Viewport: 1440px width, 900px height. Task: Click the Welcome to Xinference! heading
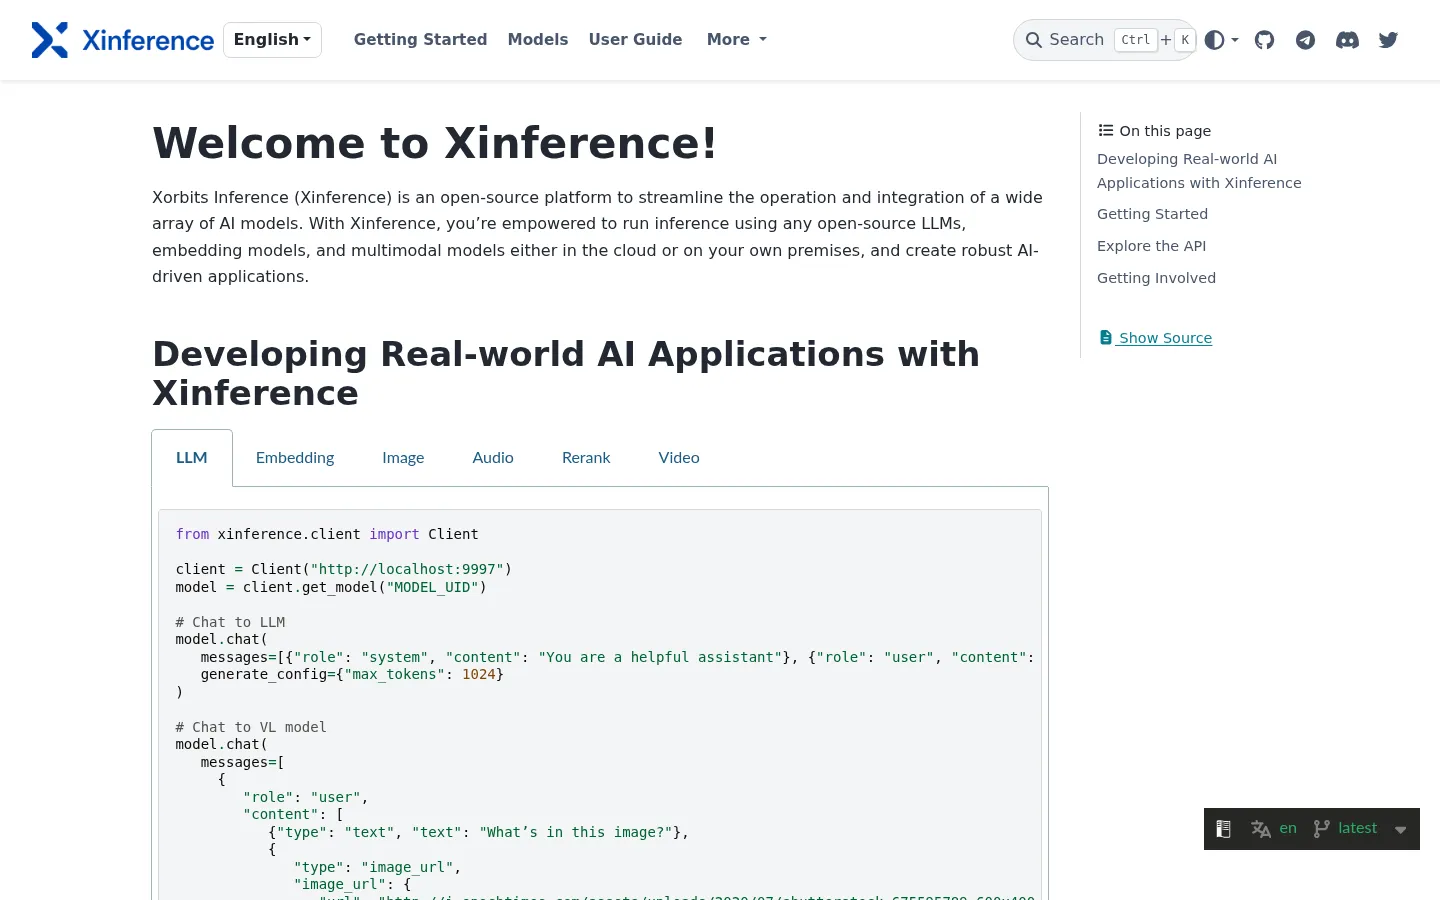tap(435, 143)
